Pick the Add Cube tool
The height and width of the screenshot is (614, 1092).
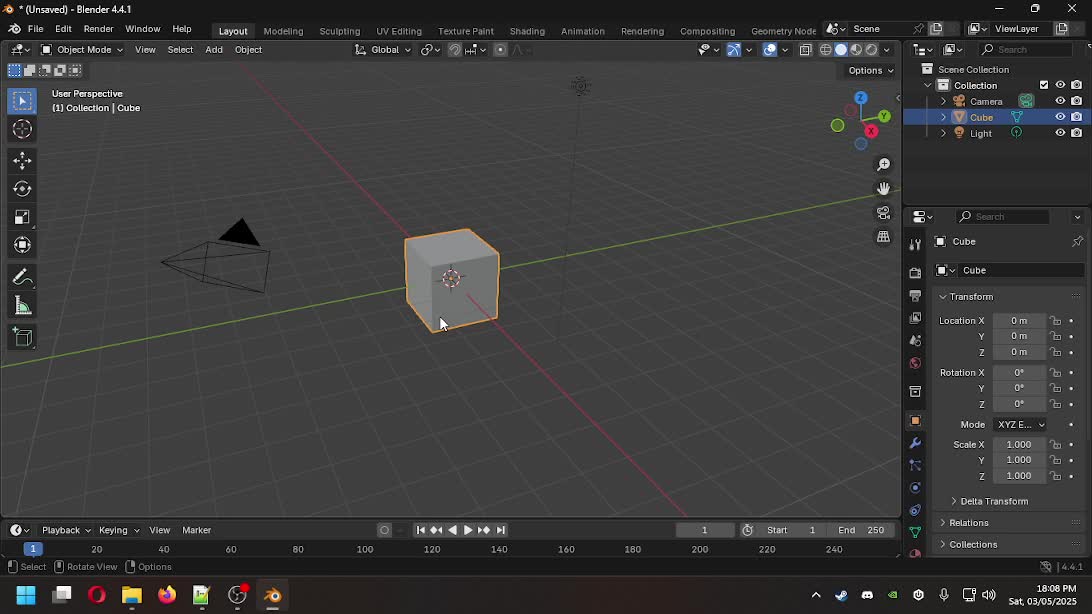(22, 337)
